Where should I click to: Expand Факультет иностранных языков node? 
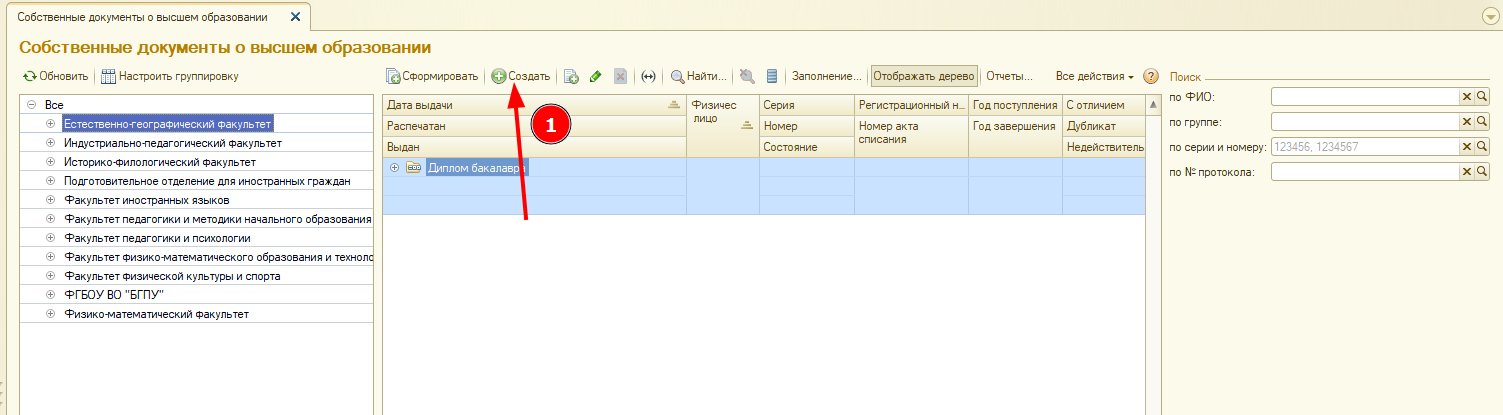pyautogui.click(x=50, y=200)
